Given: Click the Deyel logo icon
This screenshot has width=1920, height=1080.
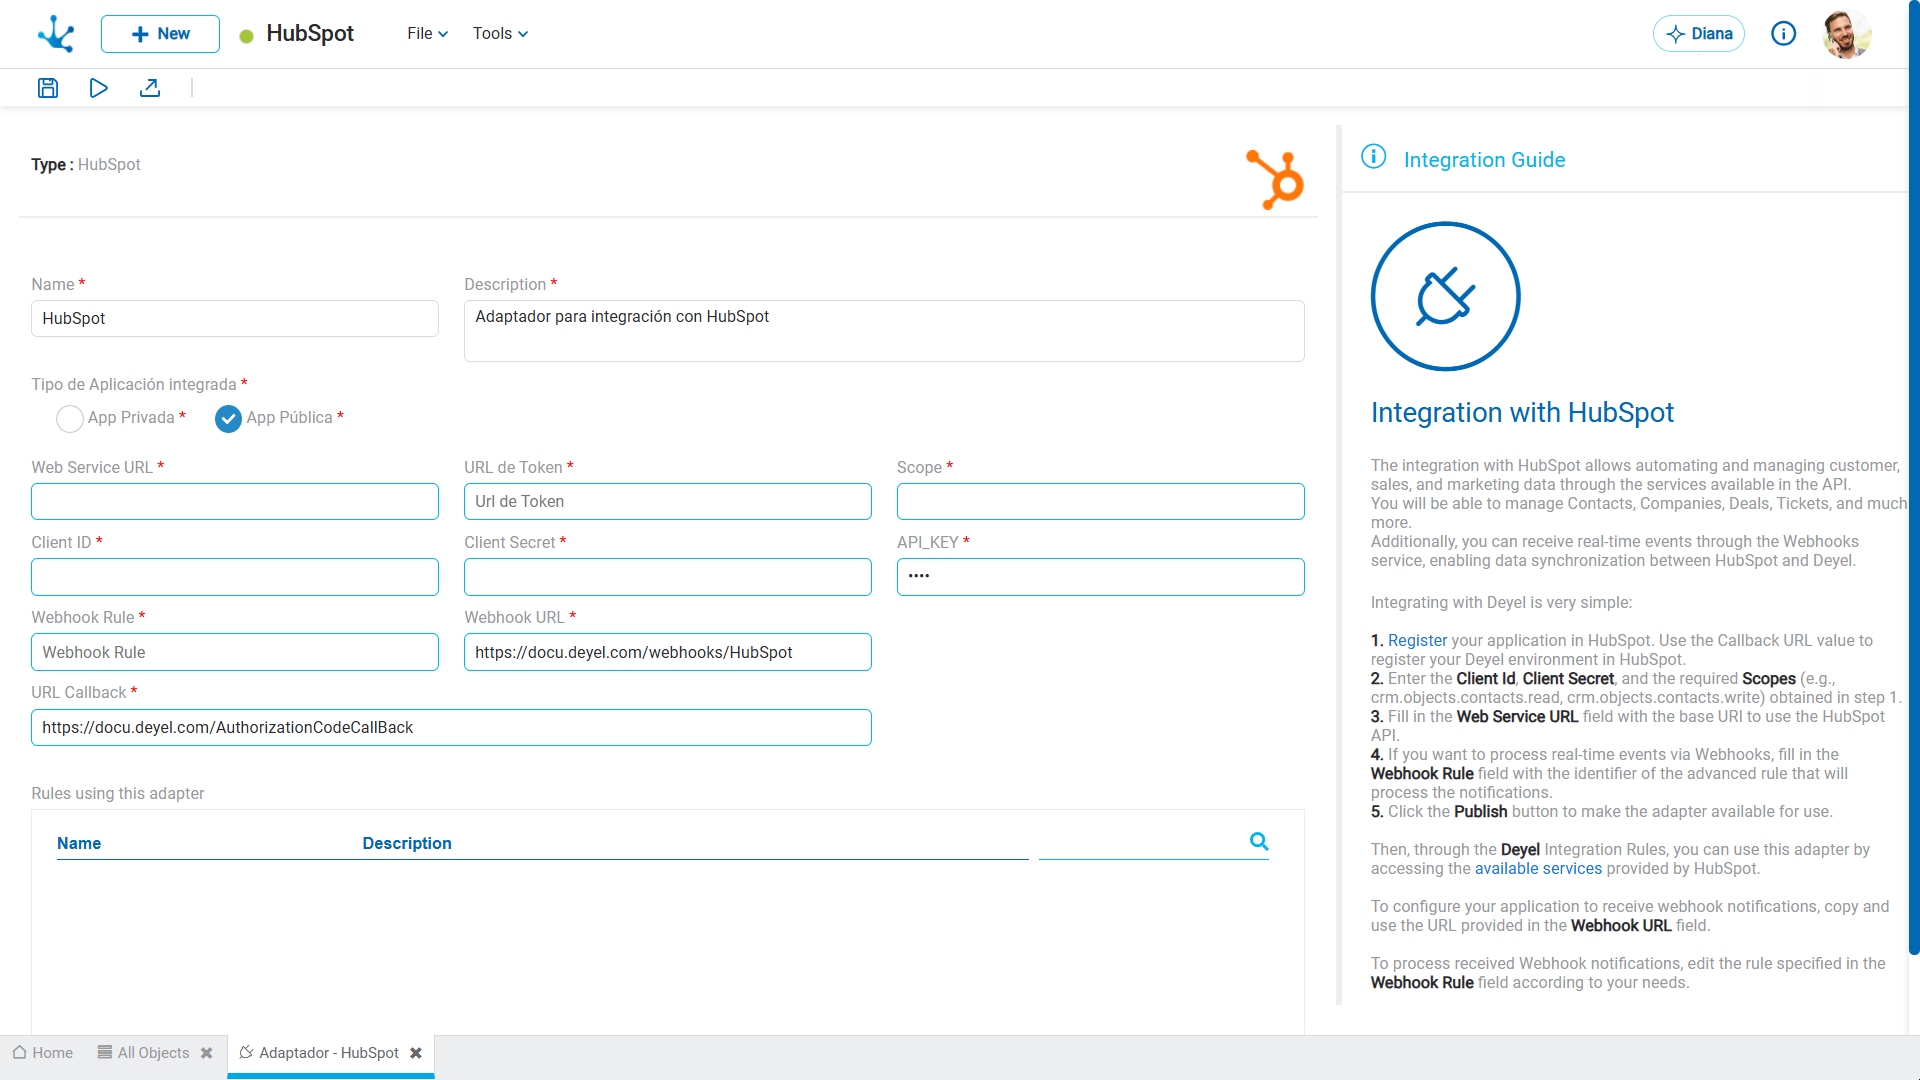Looking at the screenshot, I should (x=56, y=34).
